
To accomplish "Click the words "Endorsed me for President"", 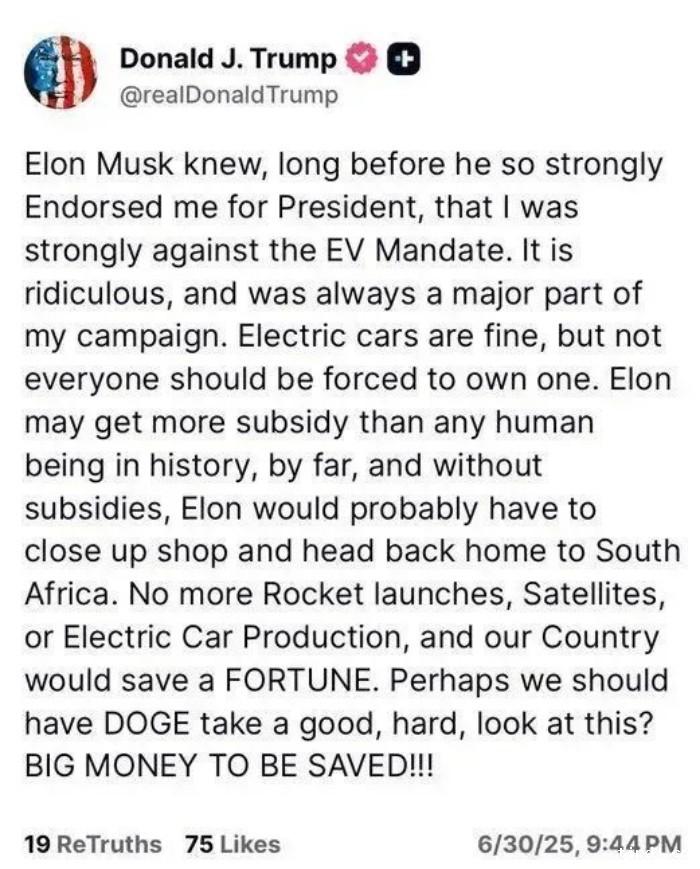I will (x=209, y=208).
